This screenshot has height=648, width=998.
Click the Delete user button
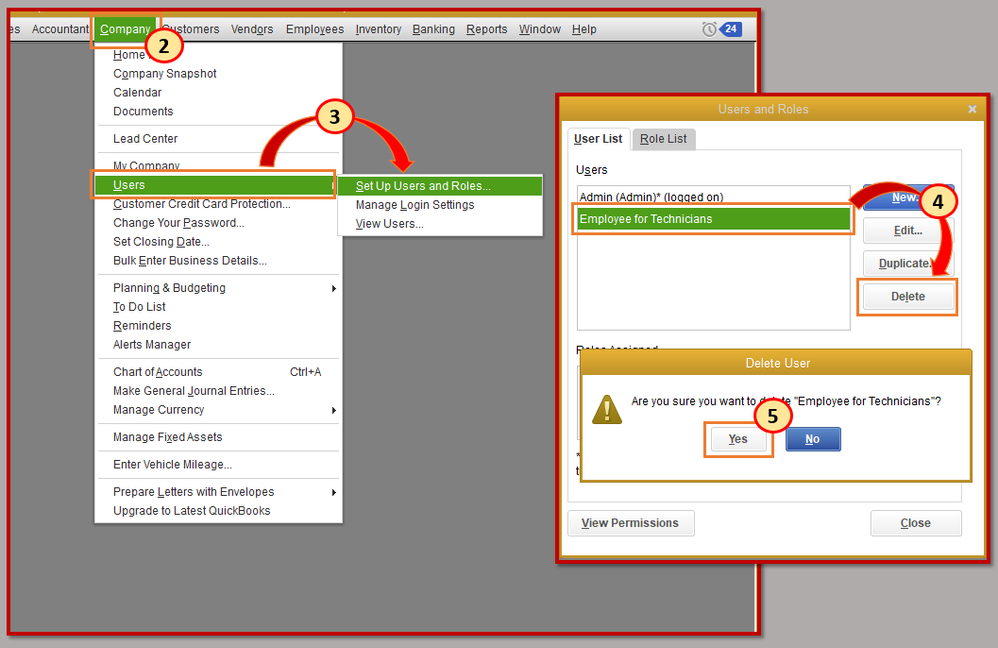(908, 297)
